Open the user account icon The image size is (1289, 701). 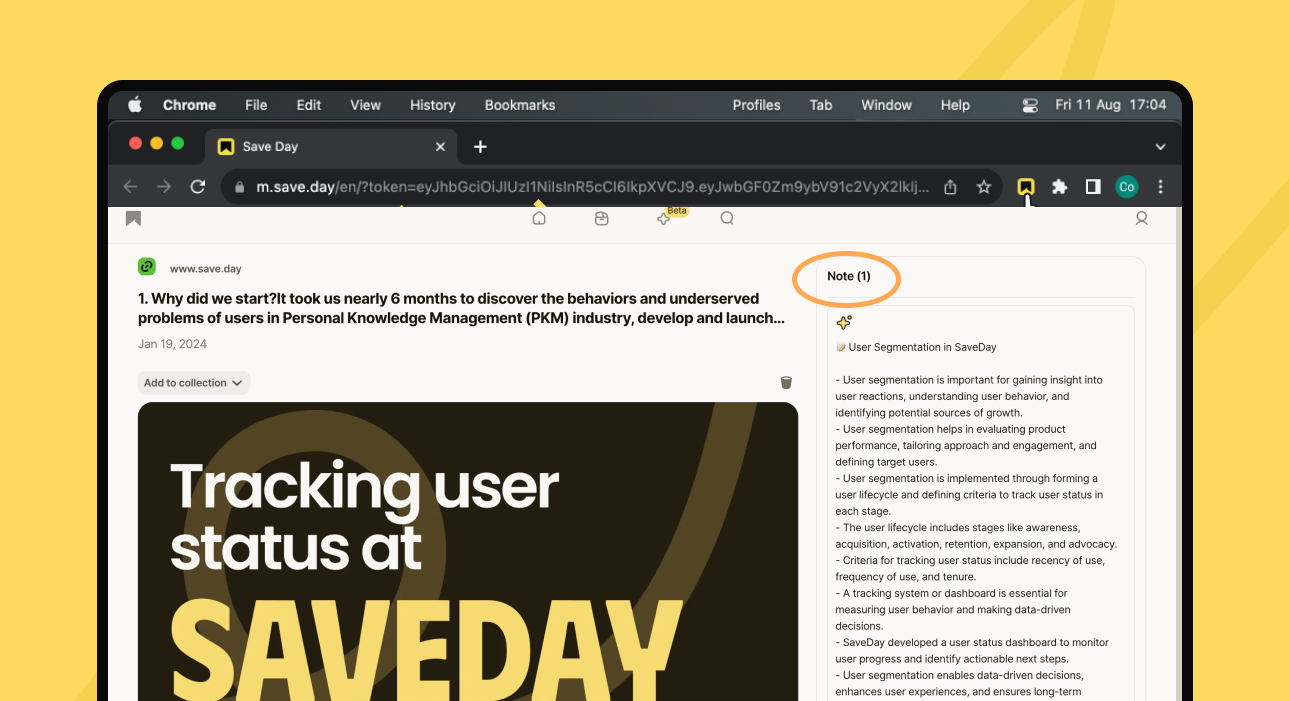tap(1141, 218)
